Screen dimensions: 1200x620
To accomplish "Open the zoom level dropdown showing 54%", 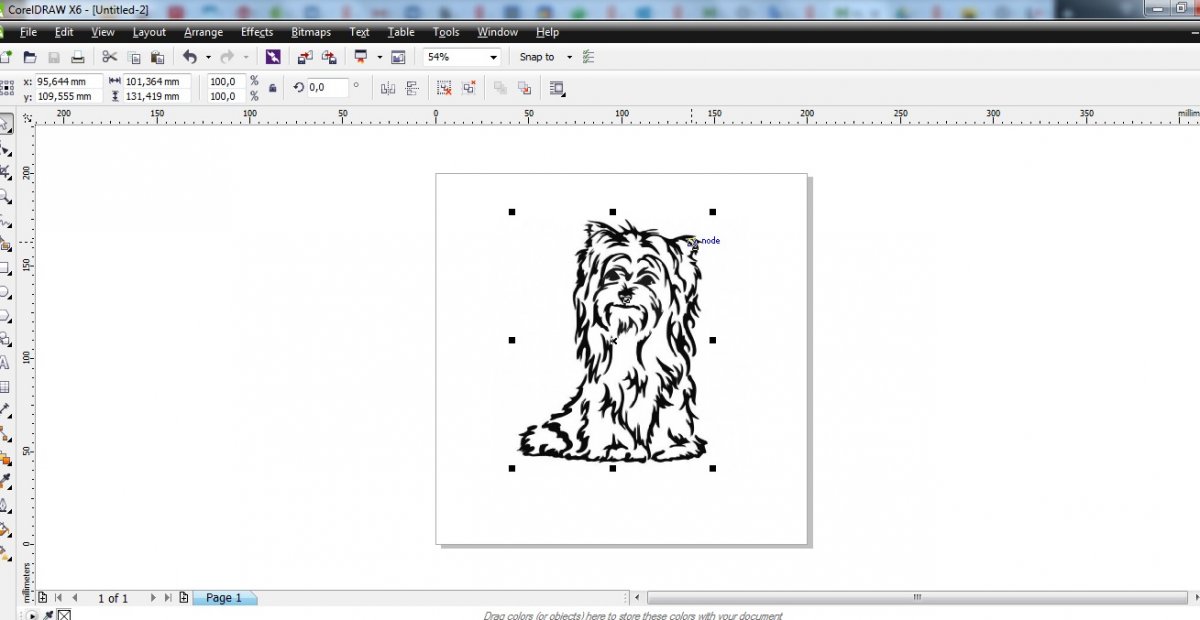I will (493, 58).
